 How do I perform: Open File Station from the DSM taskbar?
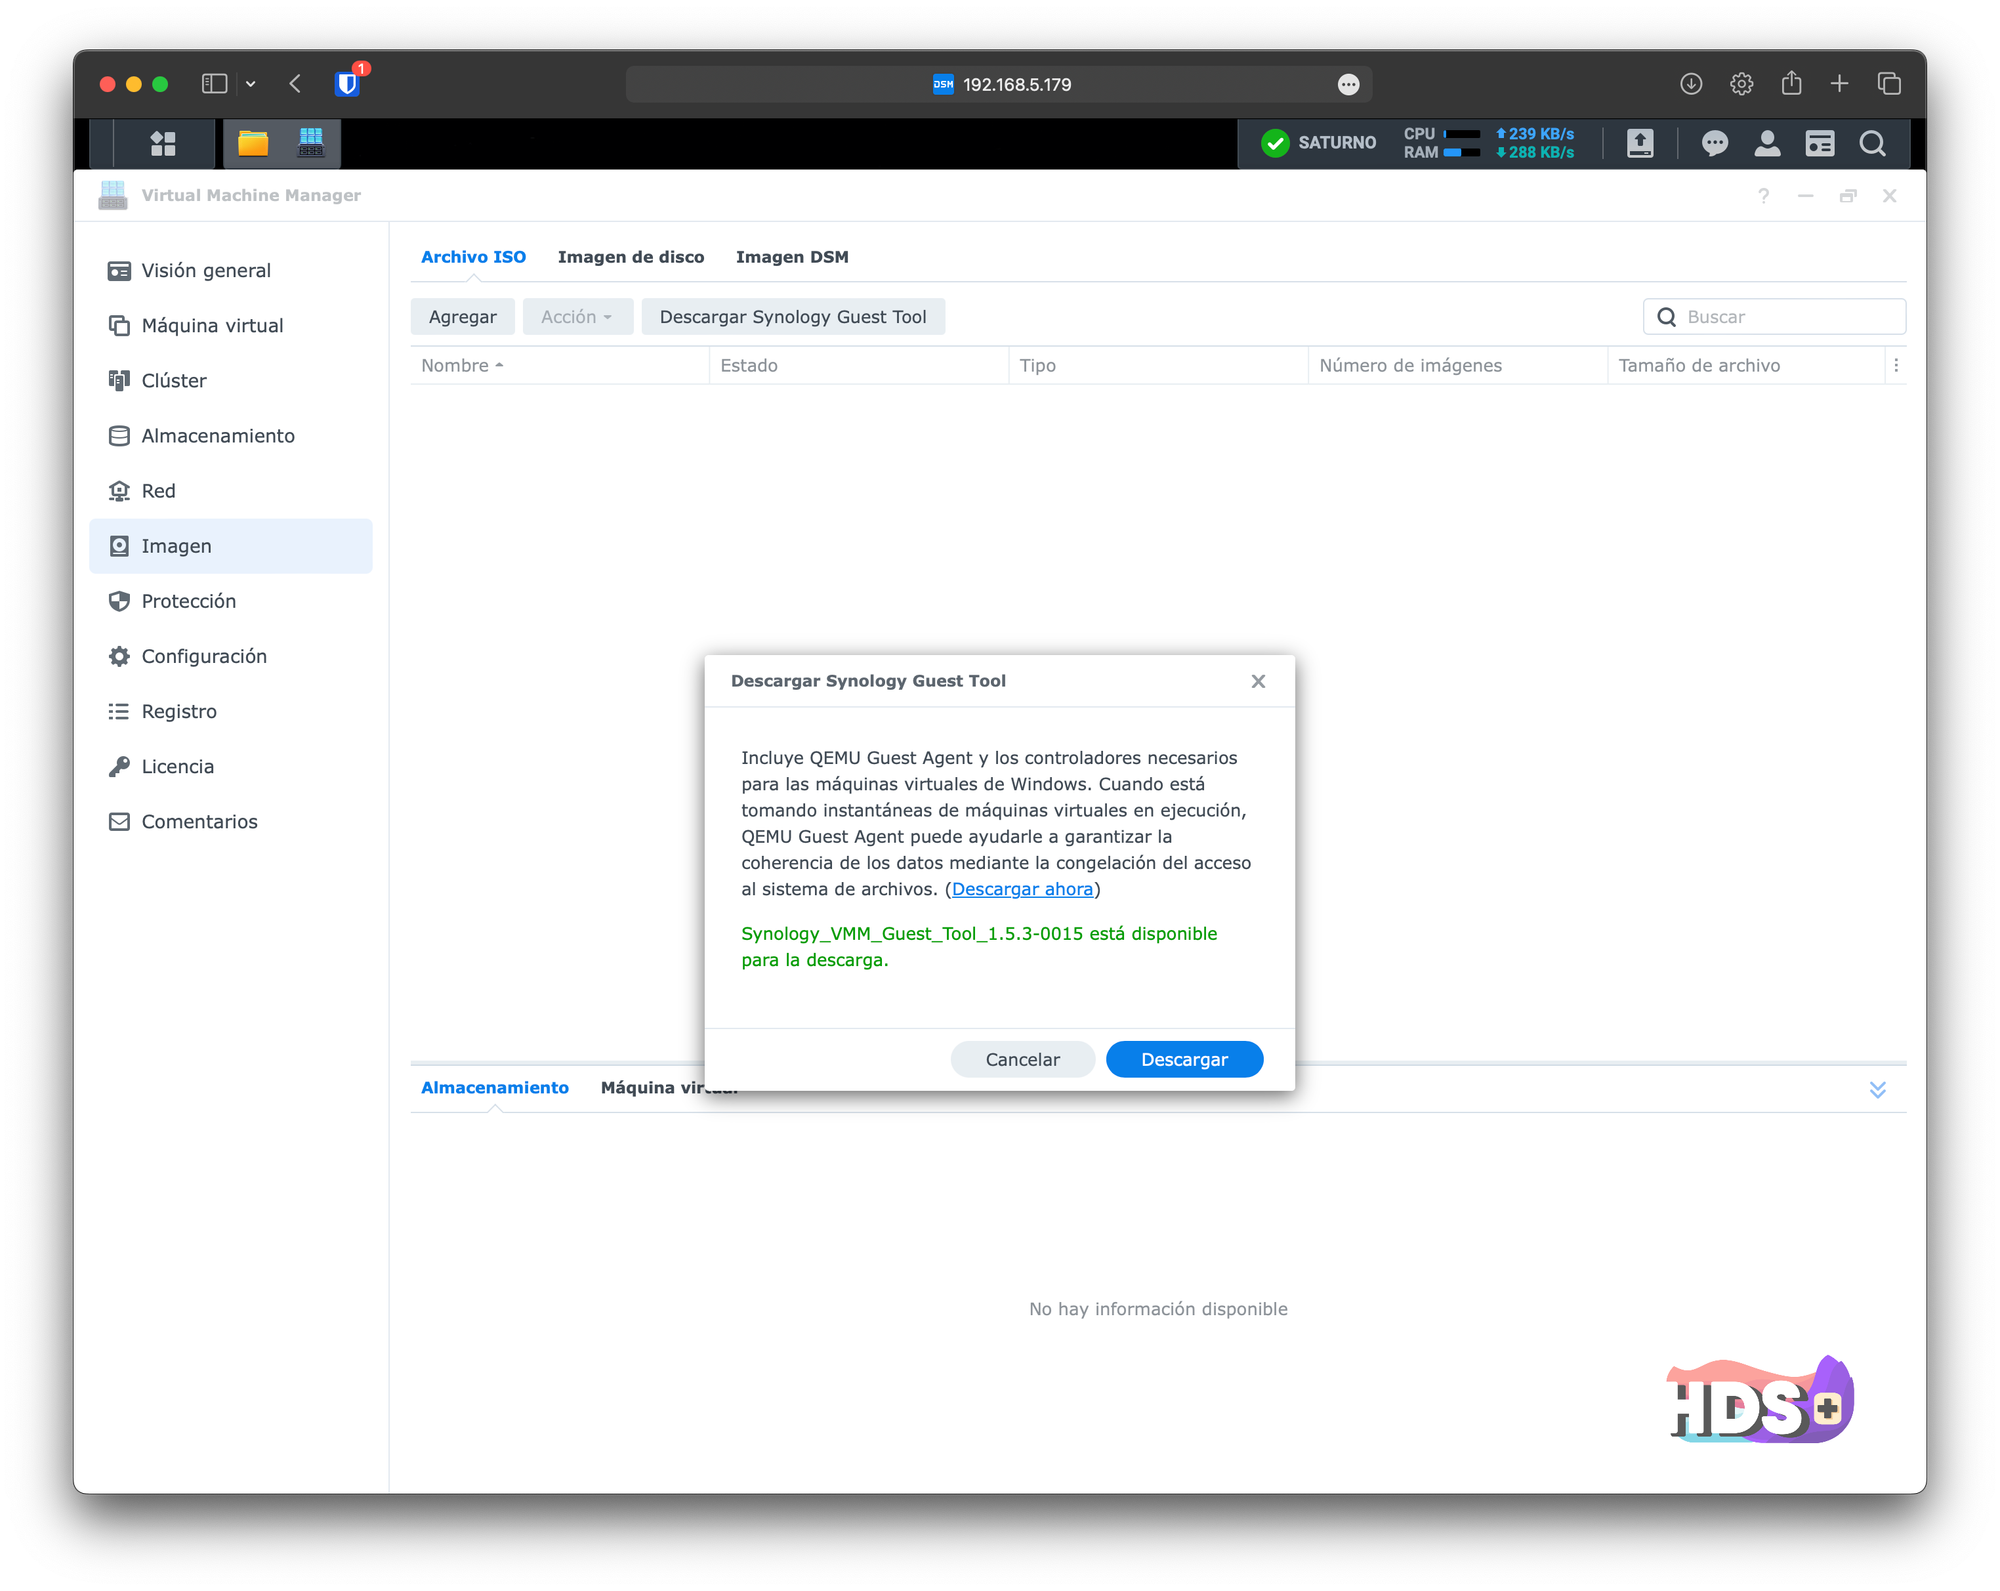click(x=253, y=144)
